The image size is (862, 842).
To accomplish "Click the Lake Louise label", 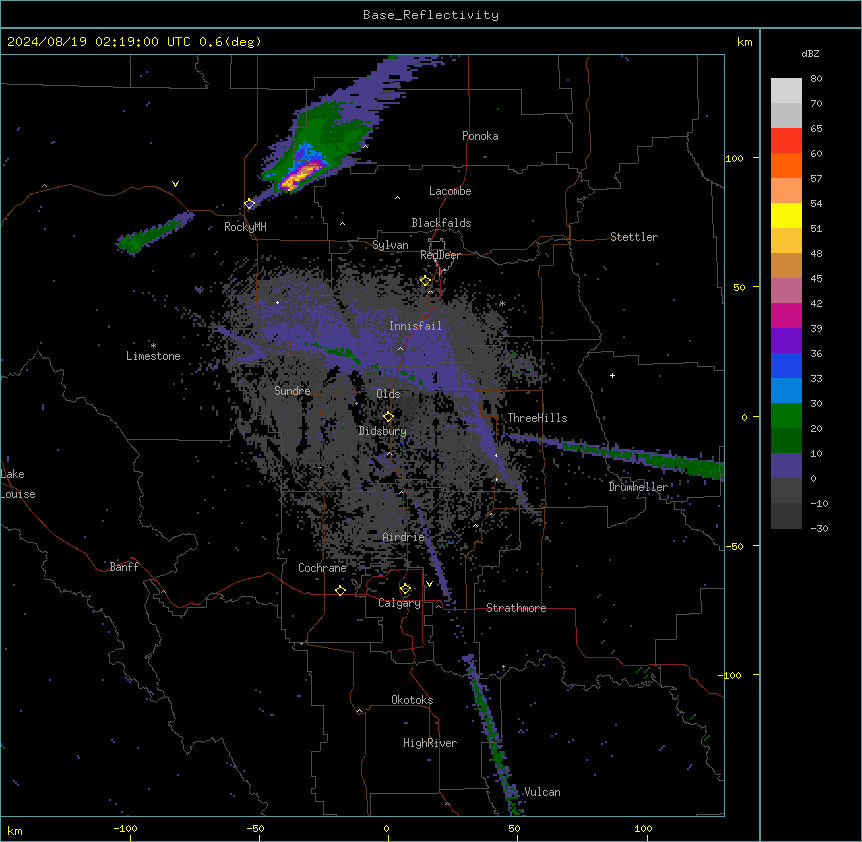I will (18, 484).
